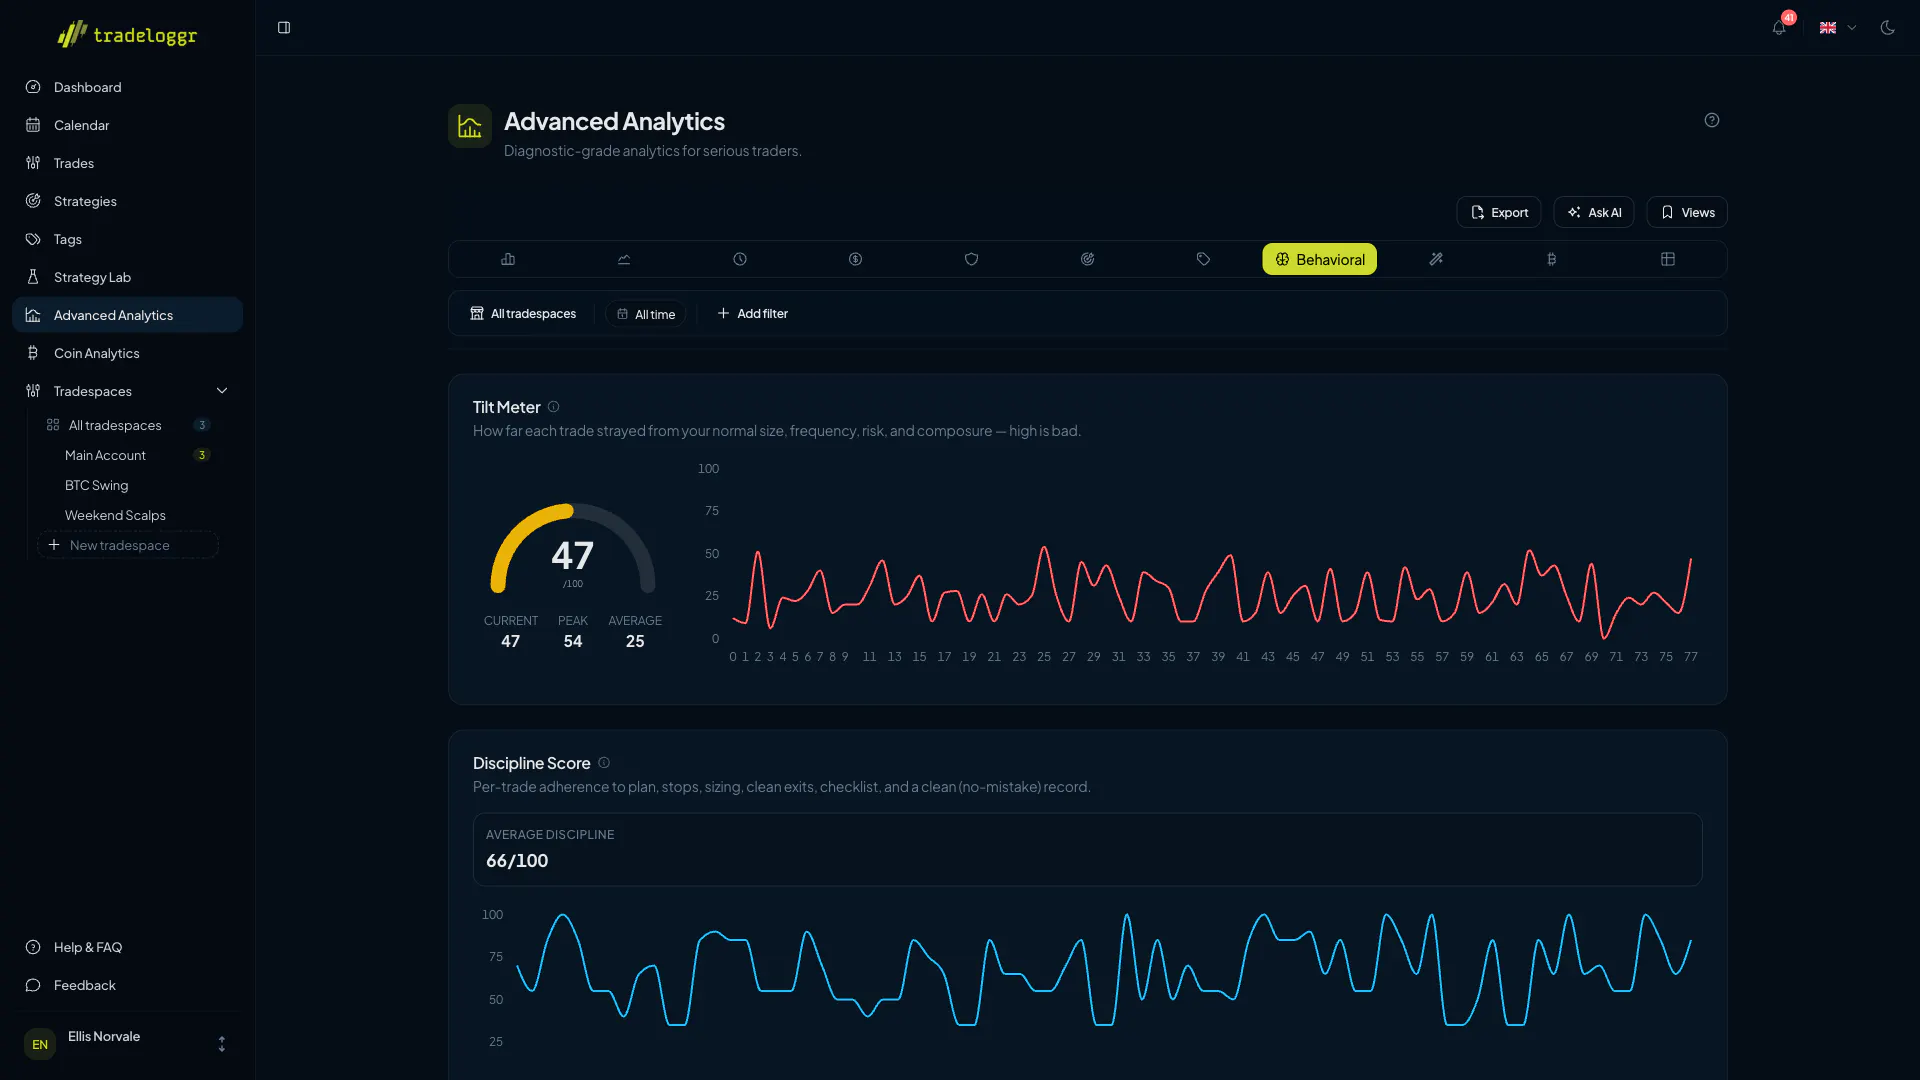Select the target strategies tab icon
Image resolution: width=1920 pixels, height=1080 pixels.
[1087, 259]
